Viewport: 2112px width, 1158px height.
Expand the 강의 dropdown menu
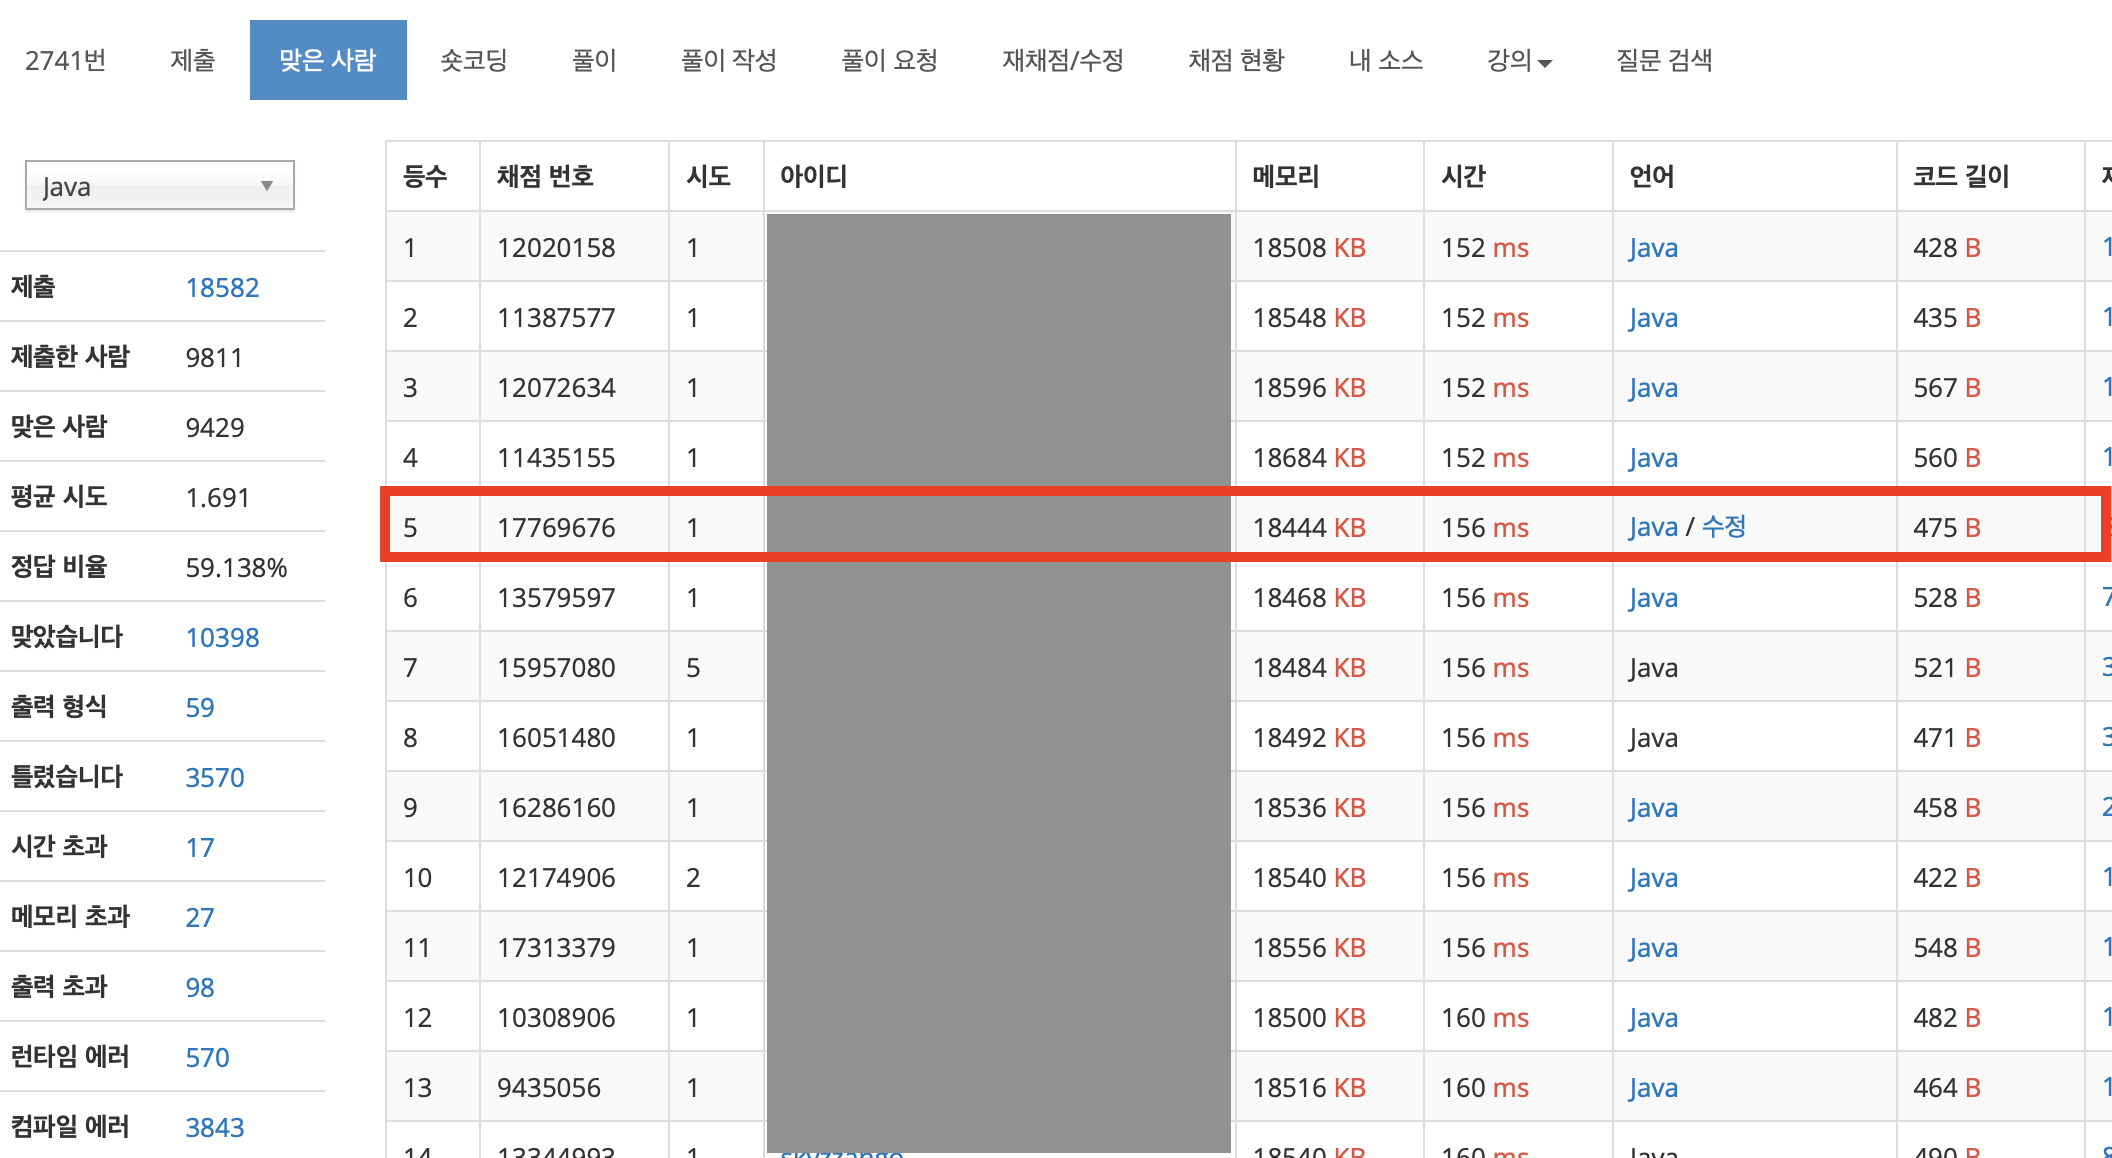point(1518,61)
